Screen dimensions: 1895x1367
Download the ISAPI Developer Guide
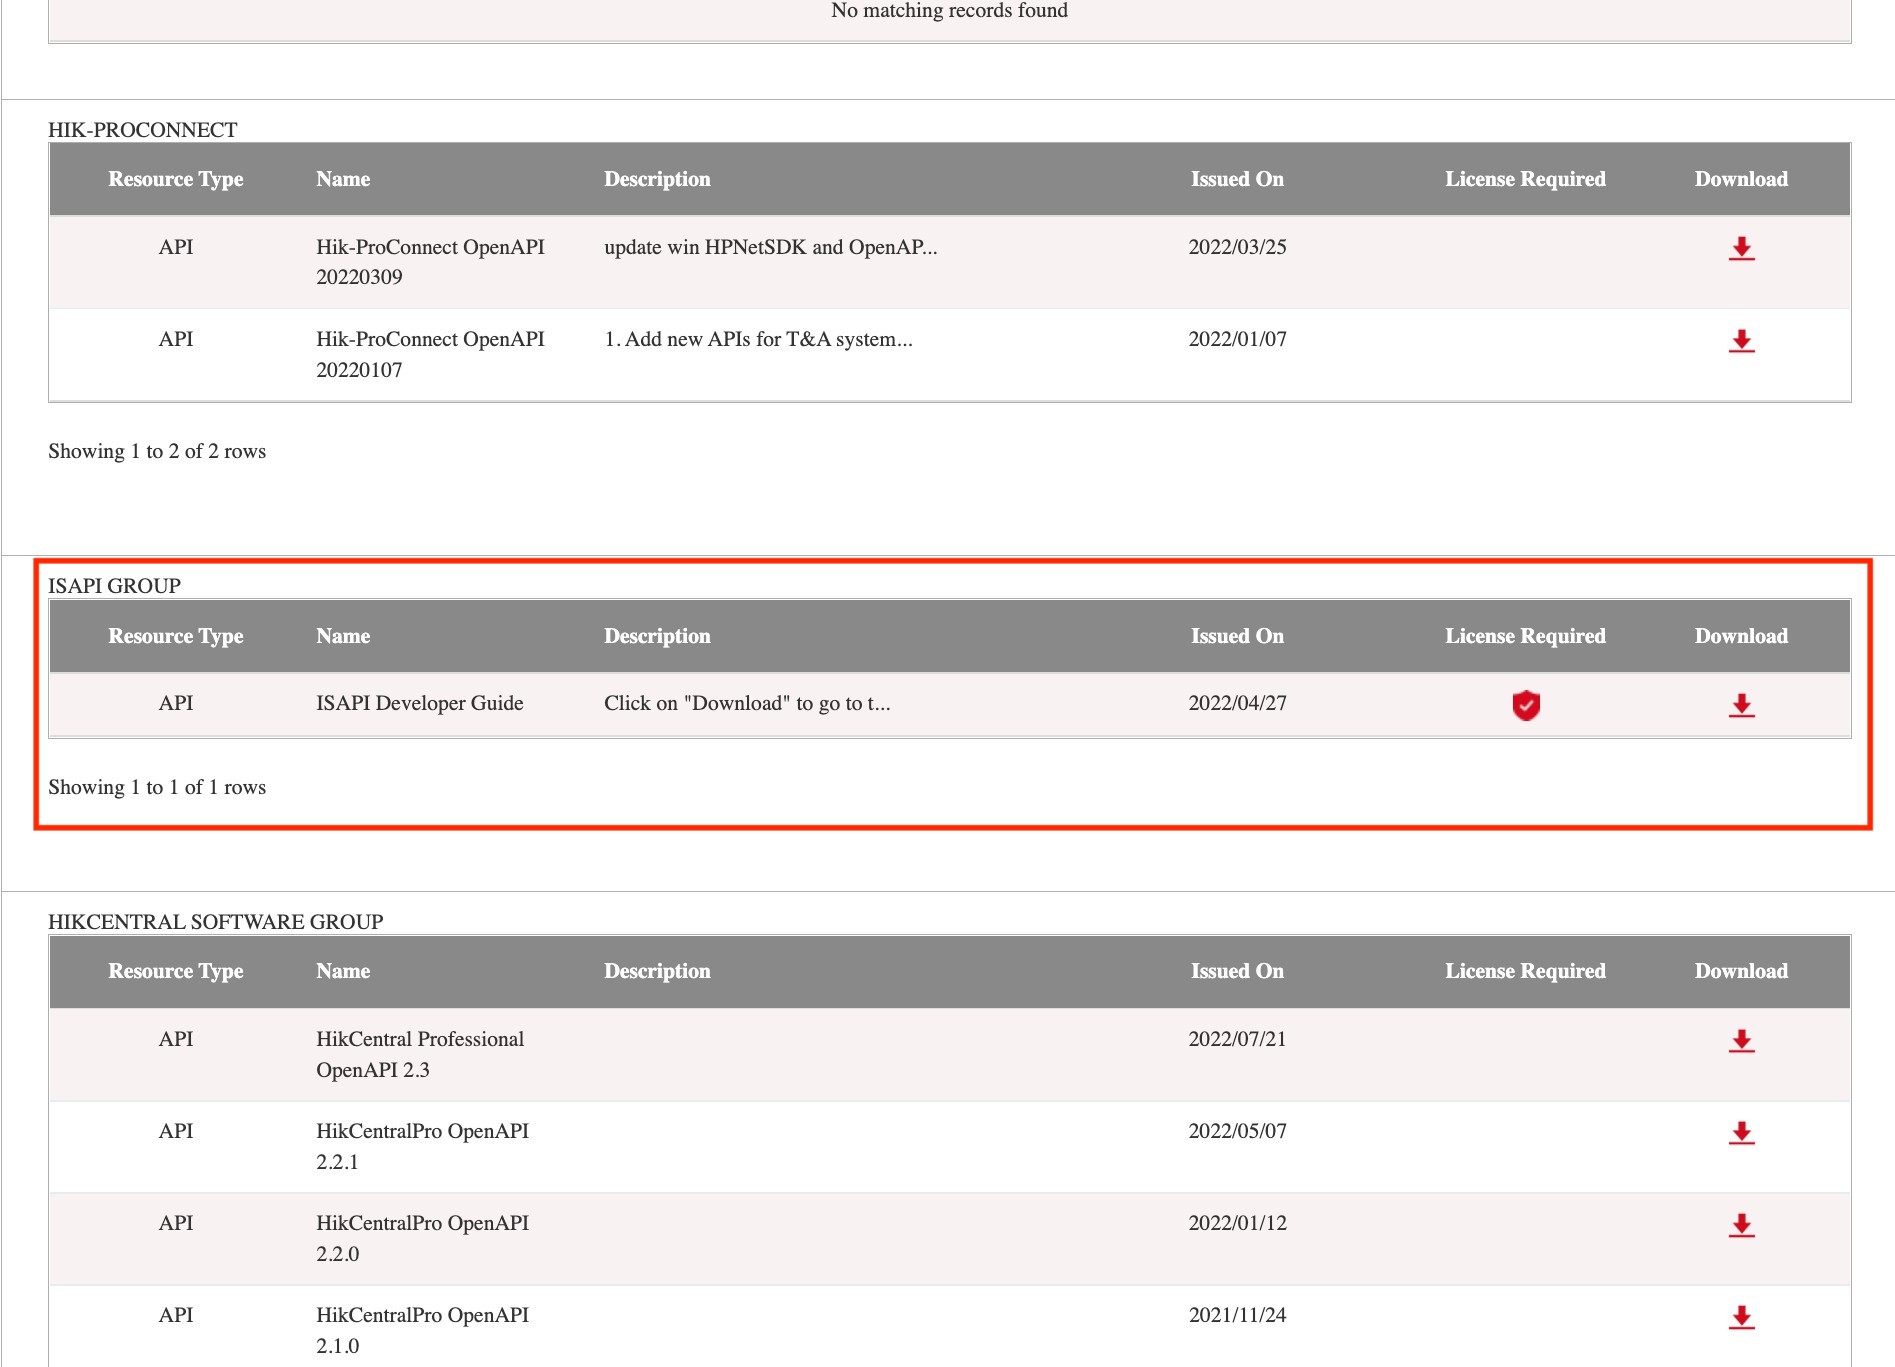(x=1741, y=705)
